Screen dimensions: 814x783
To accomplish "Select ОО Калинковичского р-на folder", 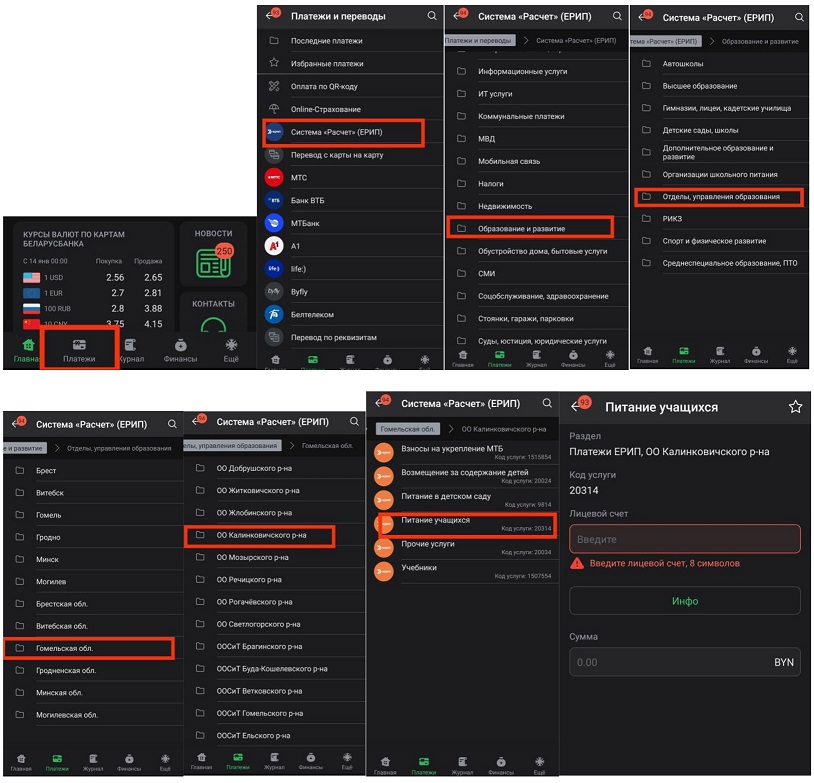I will point(260,535).
